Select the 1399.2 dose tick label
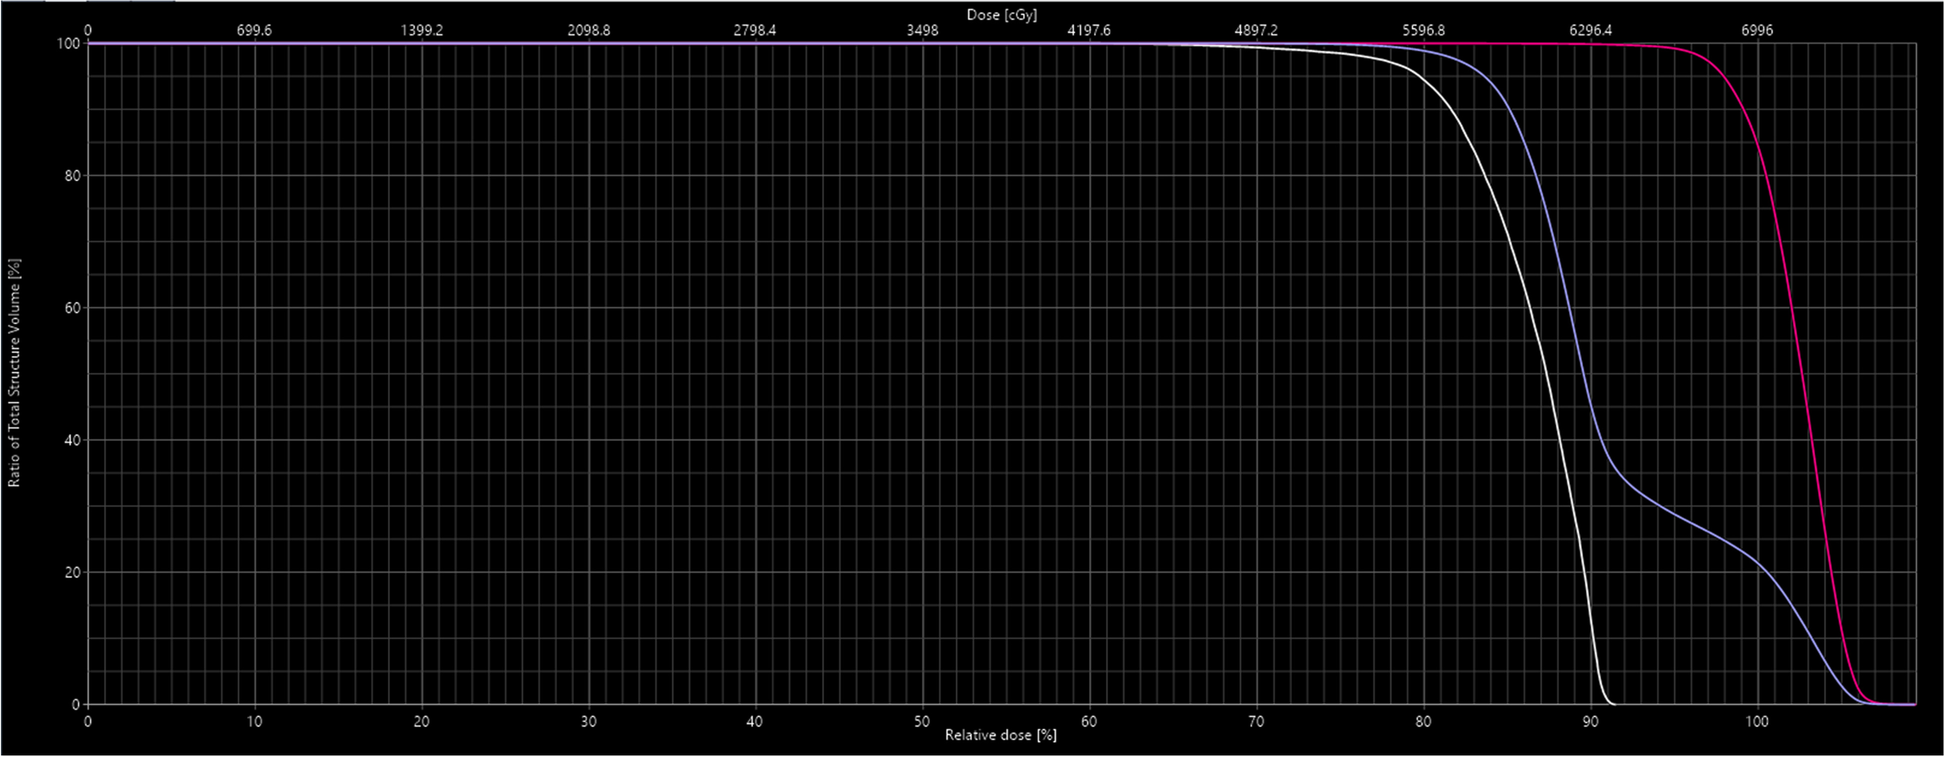 [x=422, y=30]
